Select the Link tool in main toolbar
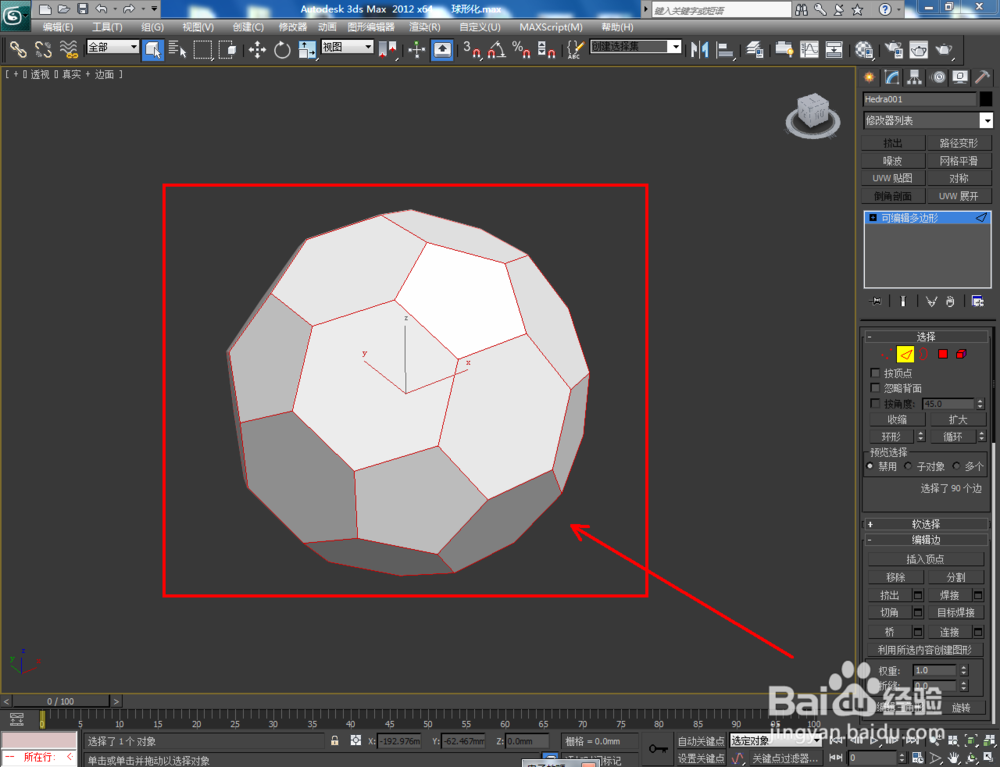The image size is (1000, 767). click(18, 49)
